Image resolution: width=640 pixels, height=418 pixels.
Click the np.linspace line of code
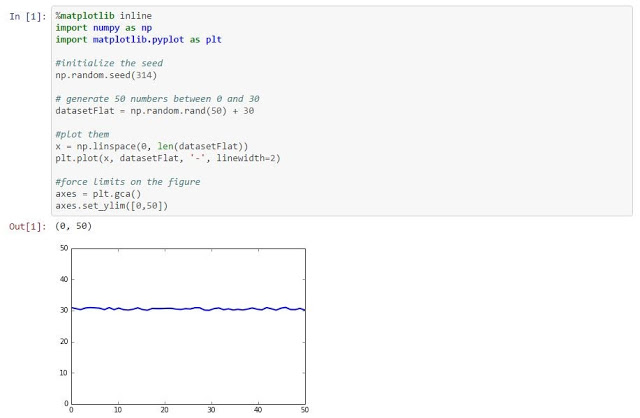[140, 146]
